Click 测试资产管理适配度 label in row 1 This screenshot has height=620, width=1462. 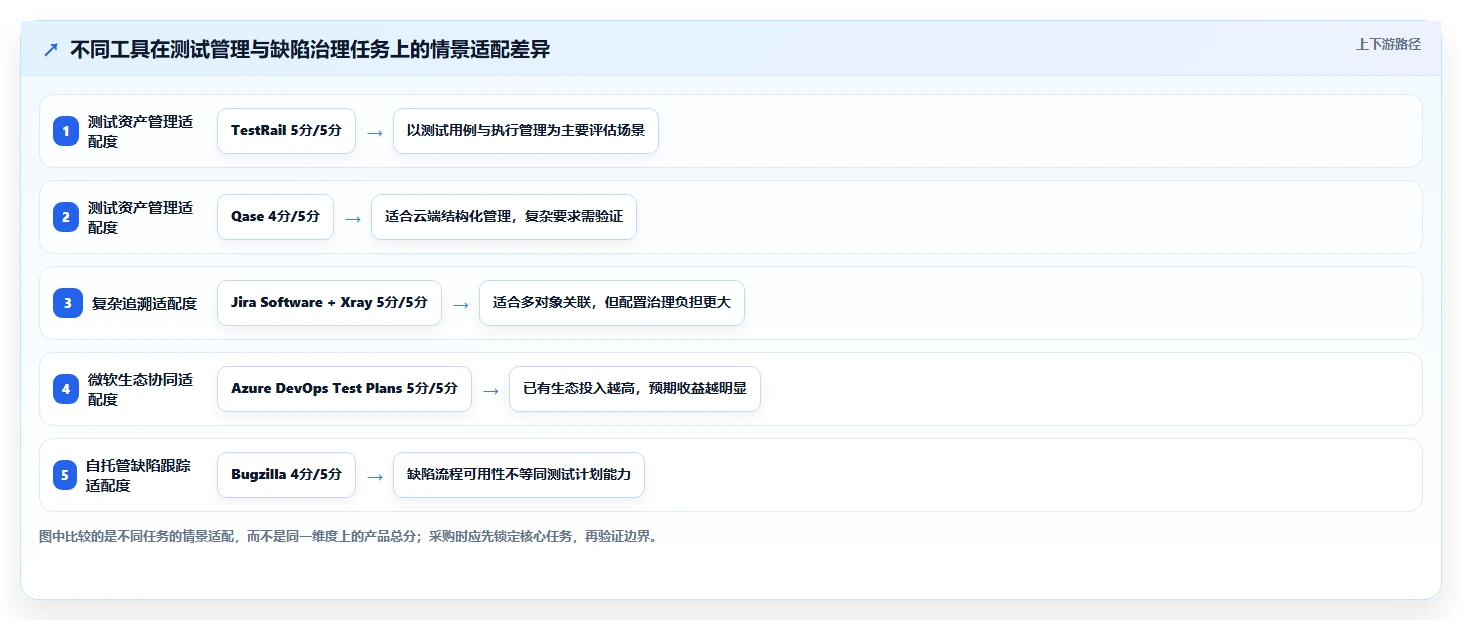coord(140,131)
